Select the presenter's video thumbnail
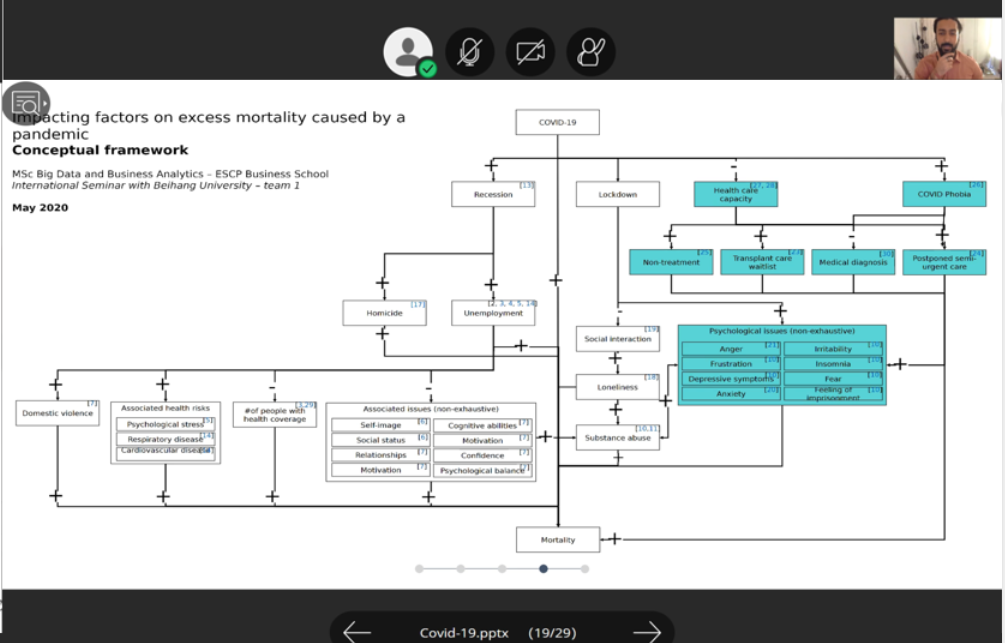This screenshot has width=1005, height=643. click(948, 48)
